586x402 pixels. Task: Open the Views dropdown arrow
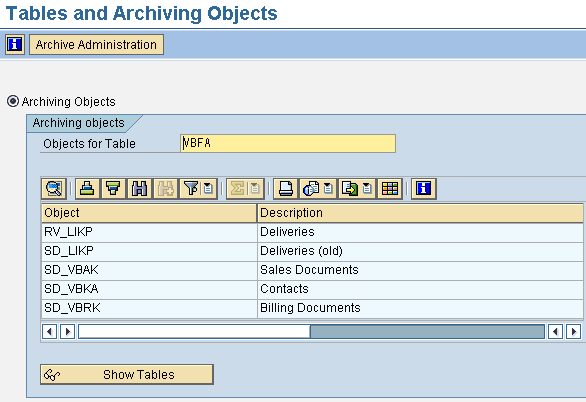tap(328, 188)
